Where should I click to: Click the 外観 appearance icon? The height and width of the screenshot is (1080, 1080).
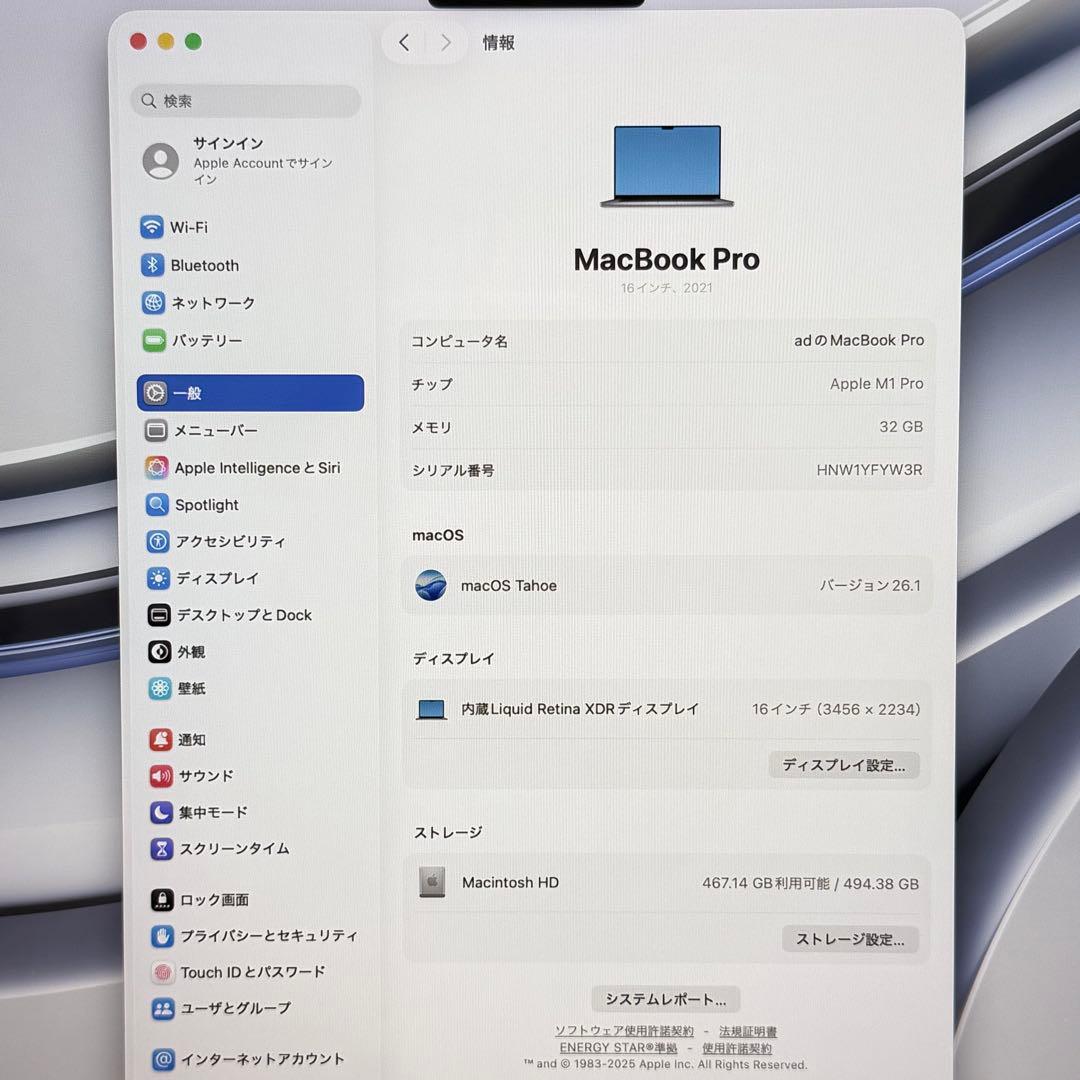(x=160, y=652)
